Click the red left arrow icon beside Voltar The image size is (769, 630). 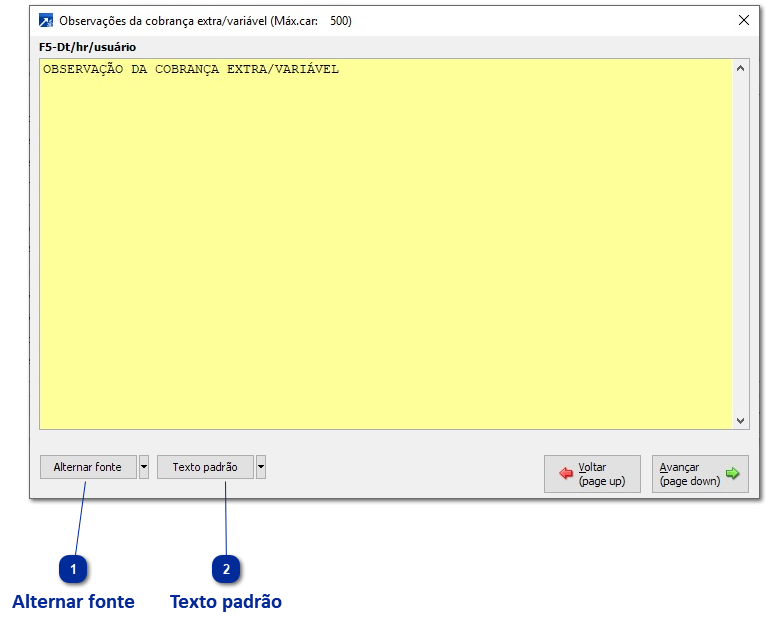[565, 473]
